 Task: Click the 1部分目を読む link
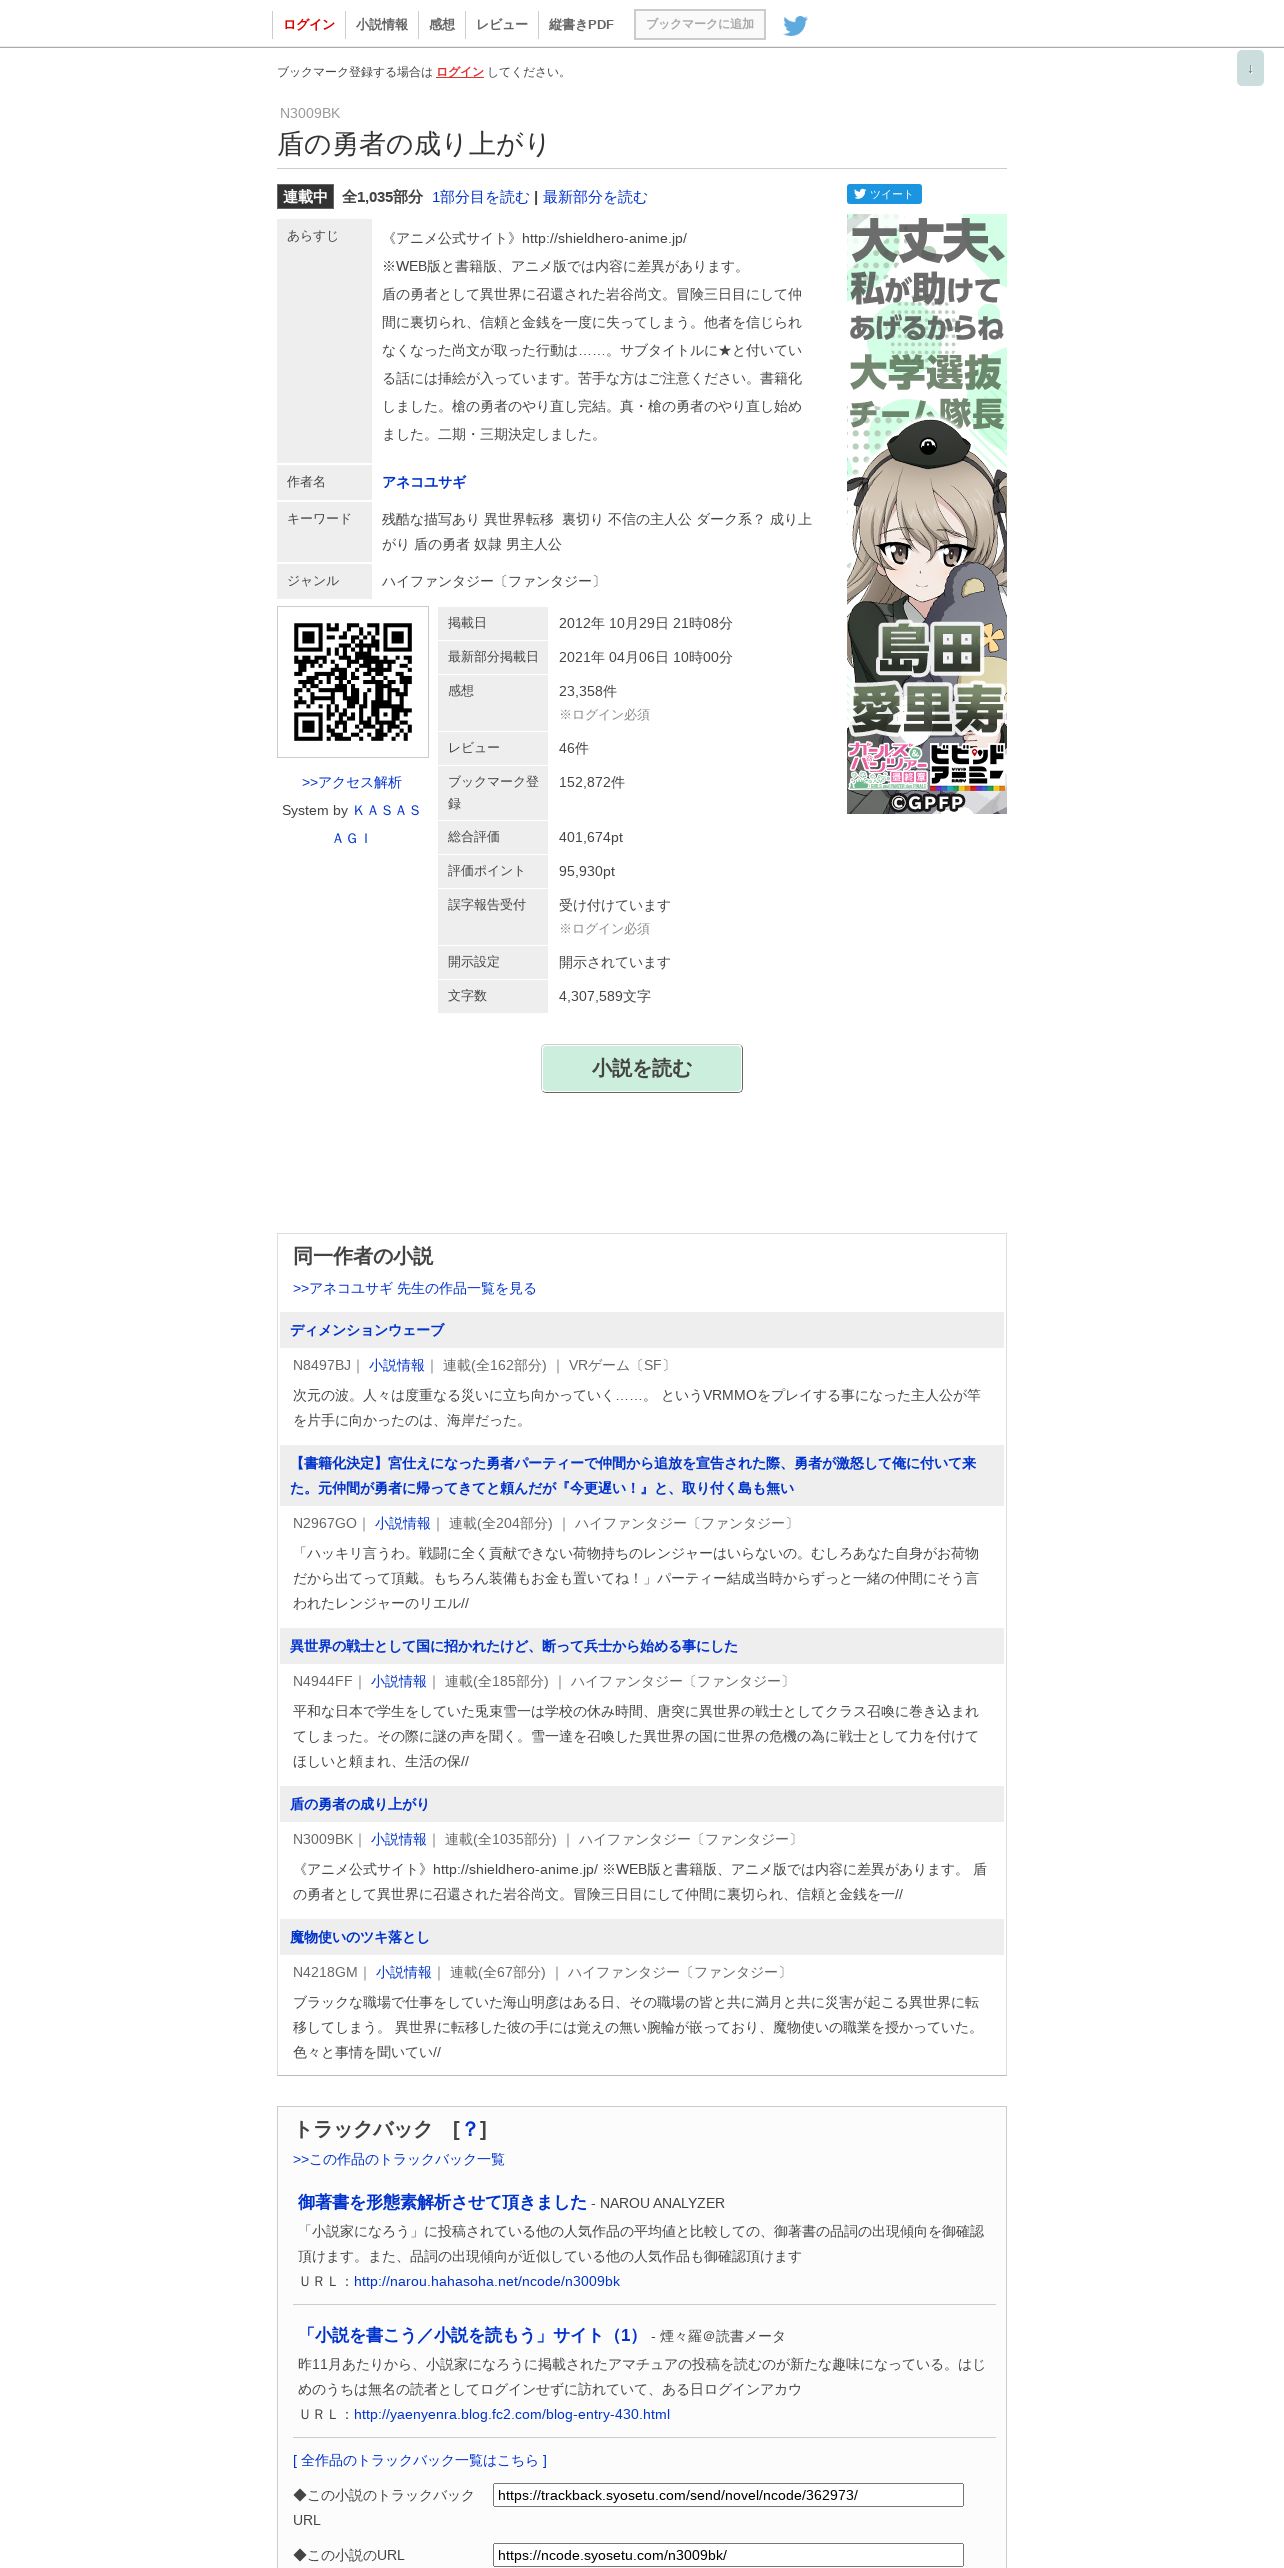click(x=480, y=197)
